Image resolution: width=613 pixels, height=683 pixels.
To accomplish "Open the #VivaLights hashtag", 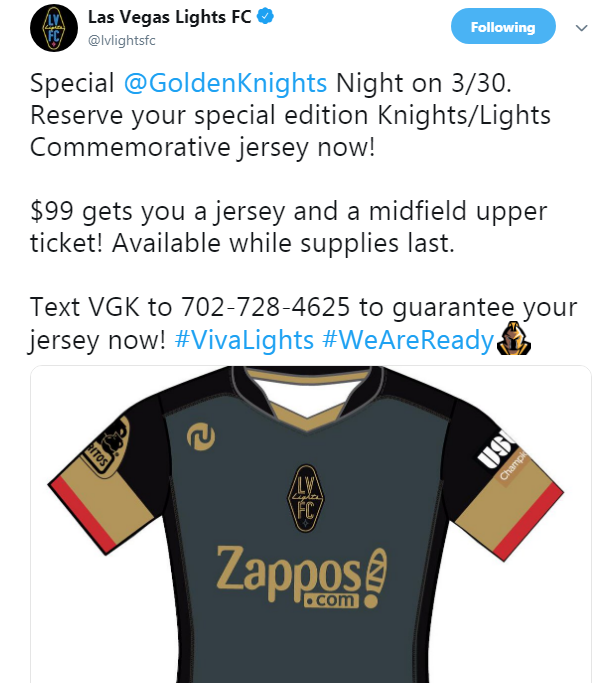I will pos(244,340).
